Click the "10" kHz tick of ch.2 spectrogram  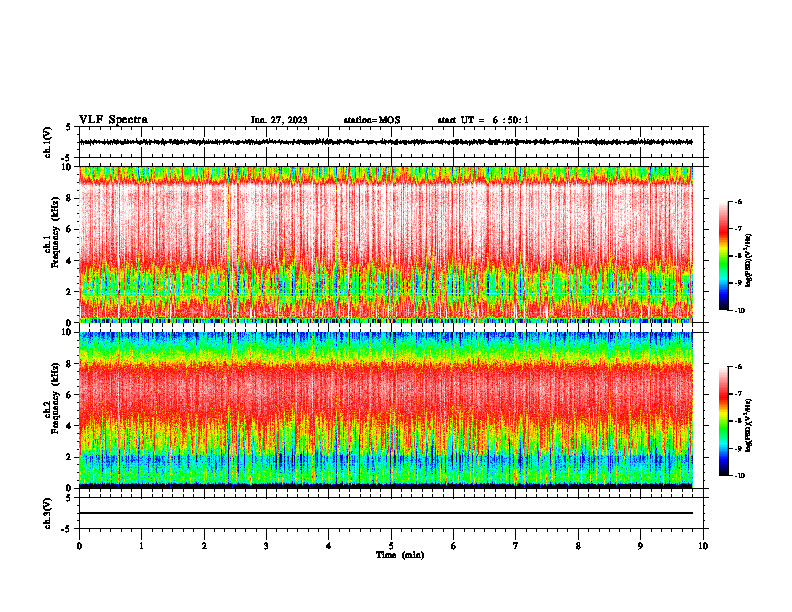67,332
